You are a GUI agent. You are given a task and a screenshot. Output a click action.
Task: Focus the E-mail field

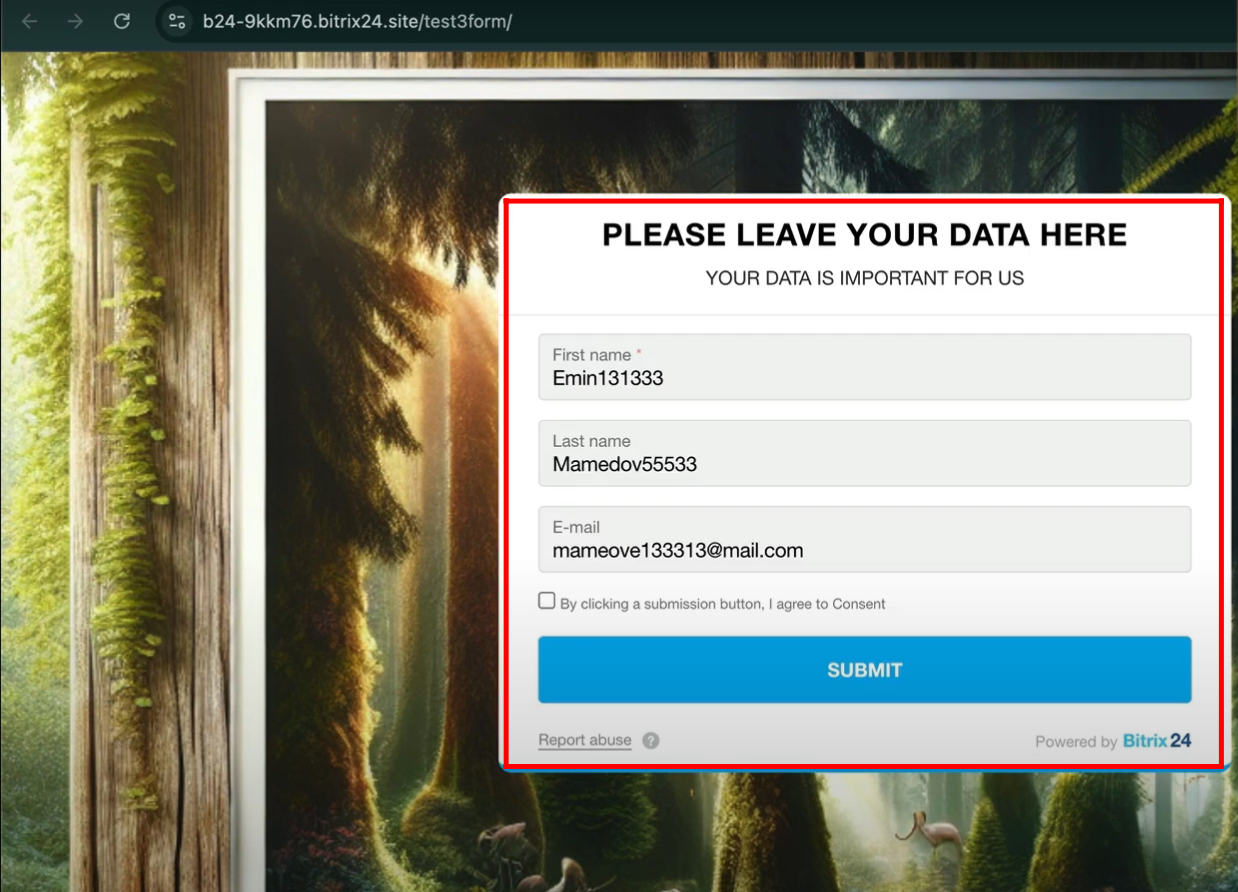point(864,539)
